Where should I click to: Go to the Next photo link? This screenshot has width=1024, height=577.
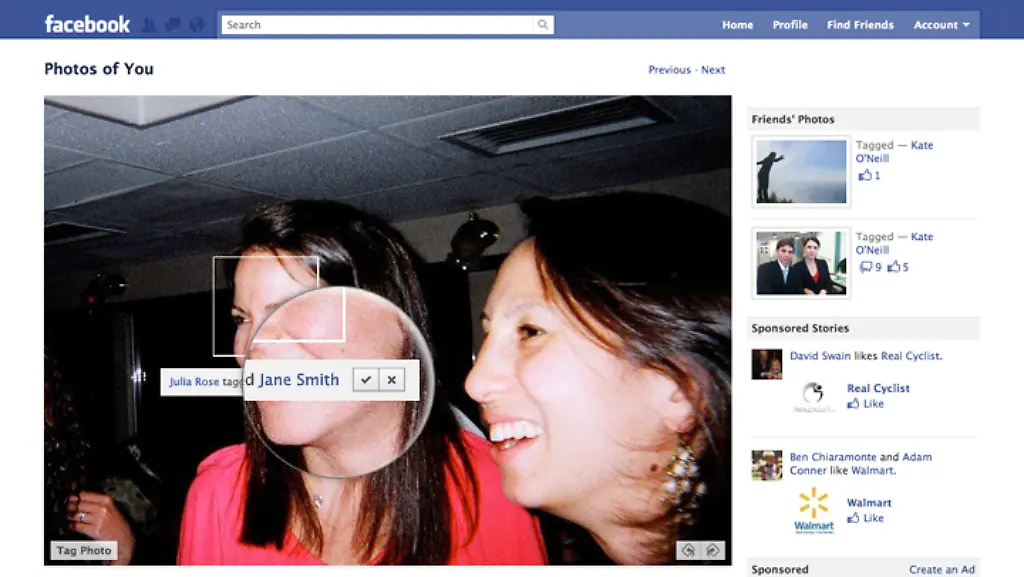click(x=713, y=70)
